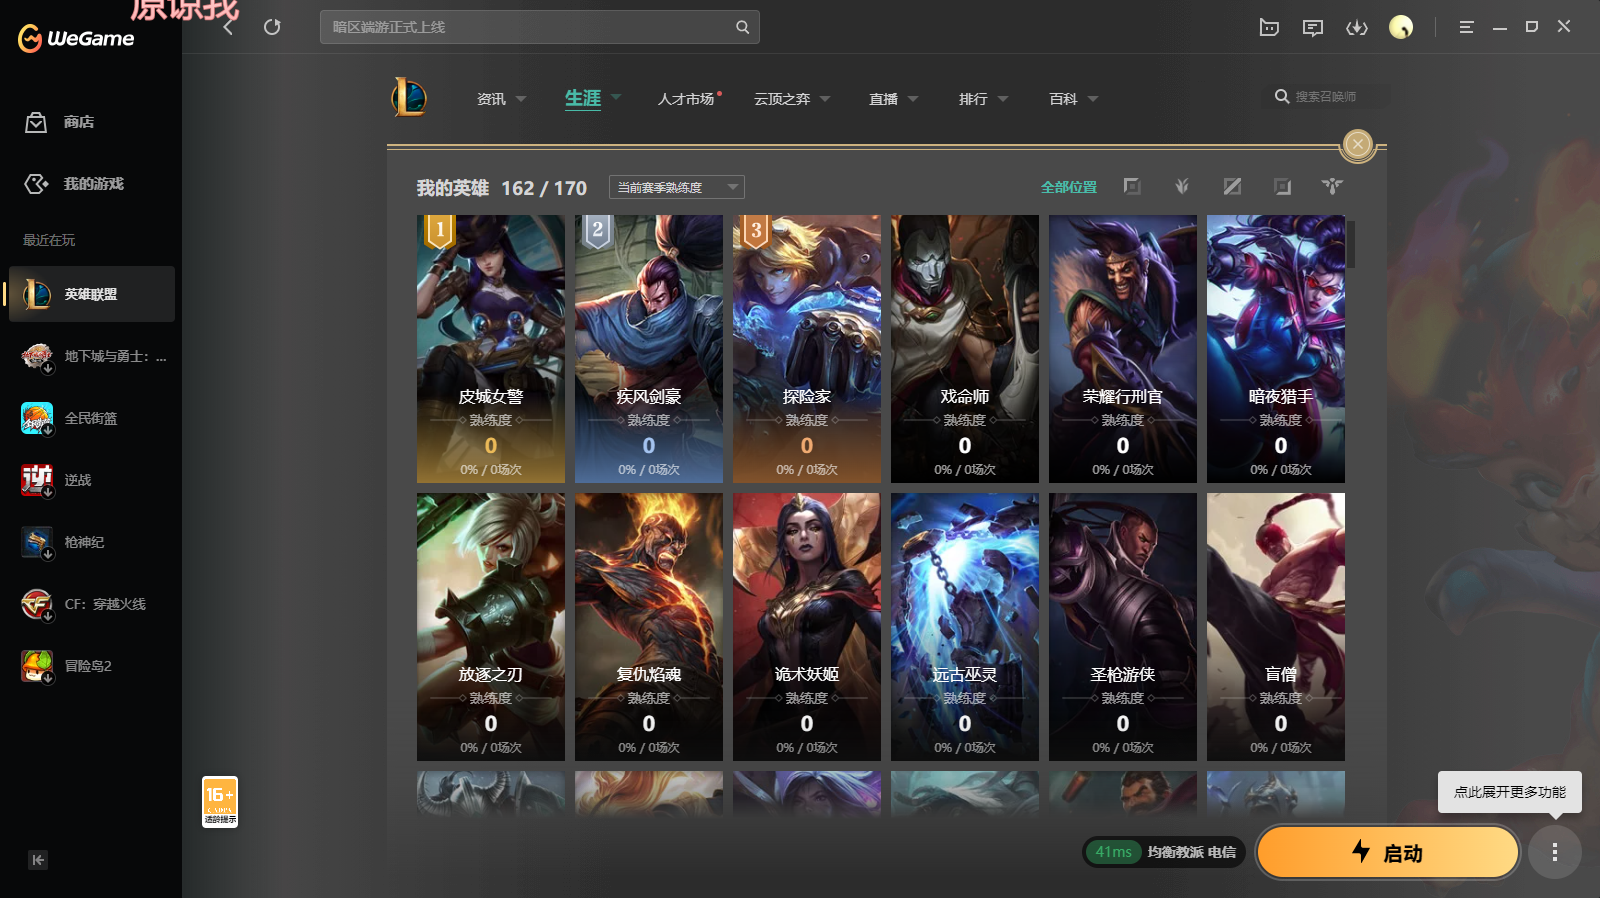Click the search magnifier in top search bar
This screenshot has height=898, width=1600.
[x=742, y=27]
